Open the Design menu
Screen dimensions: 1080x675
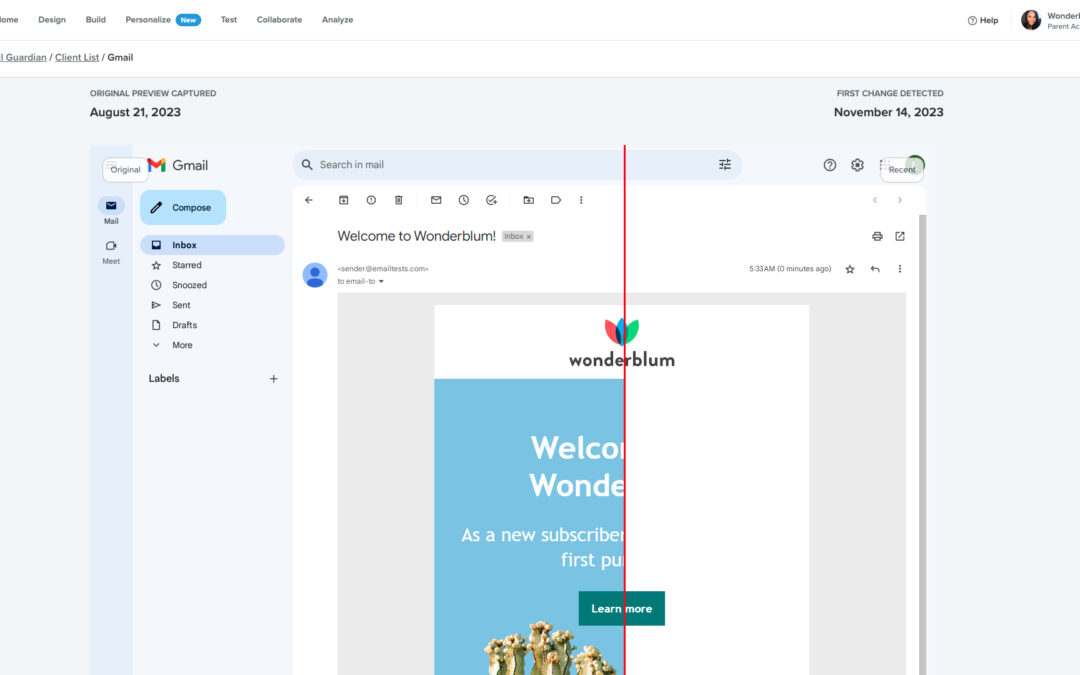pos(52,20)
